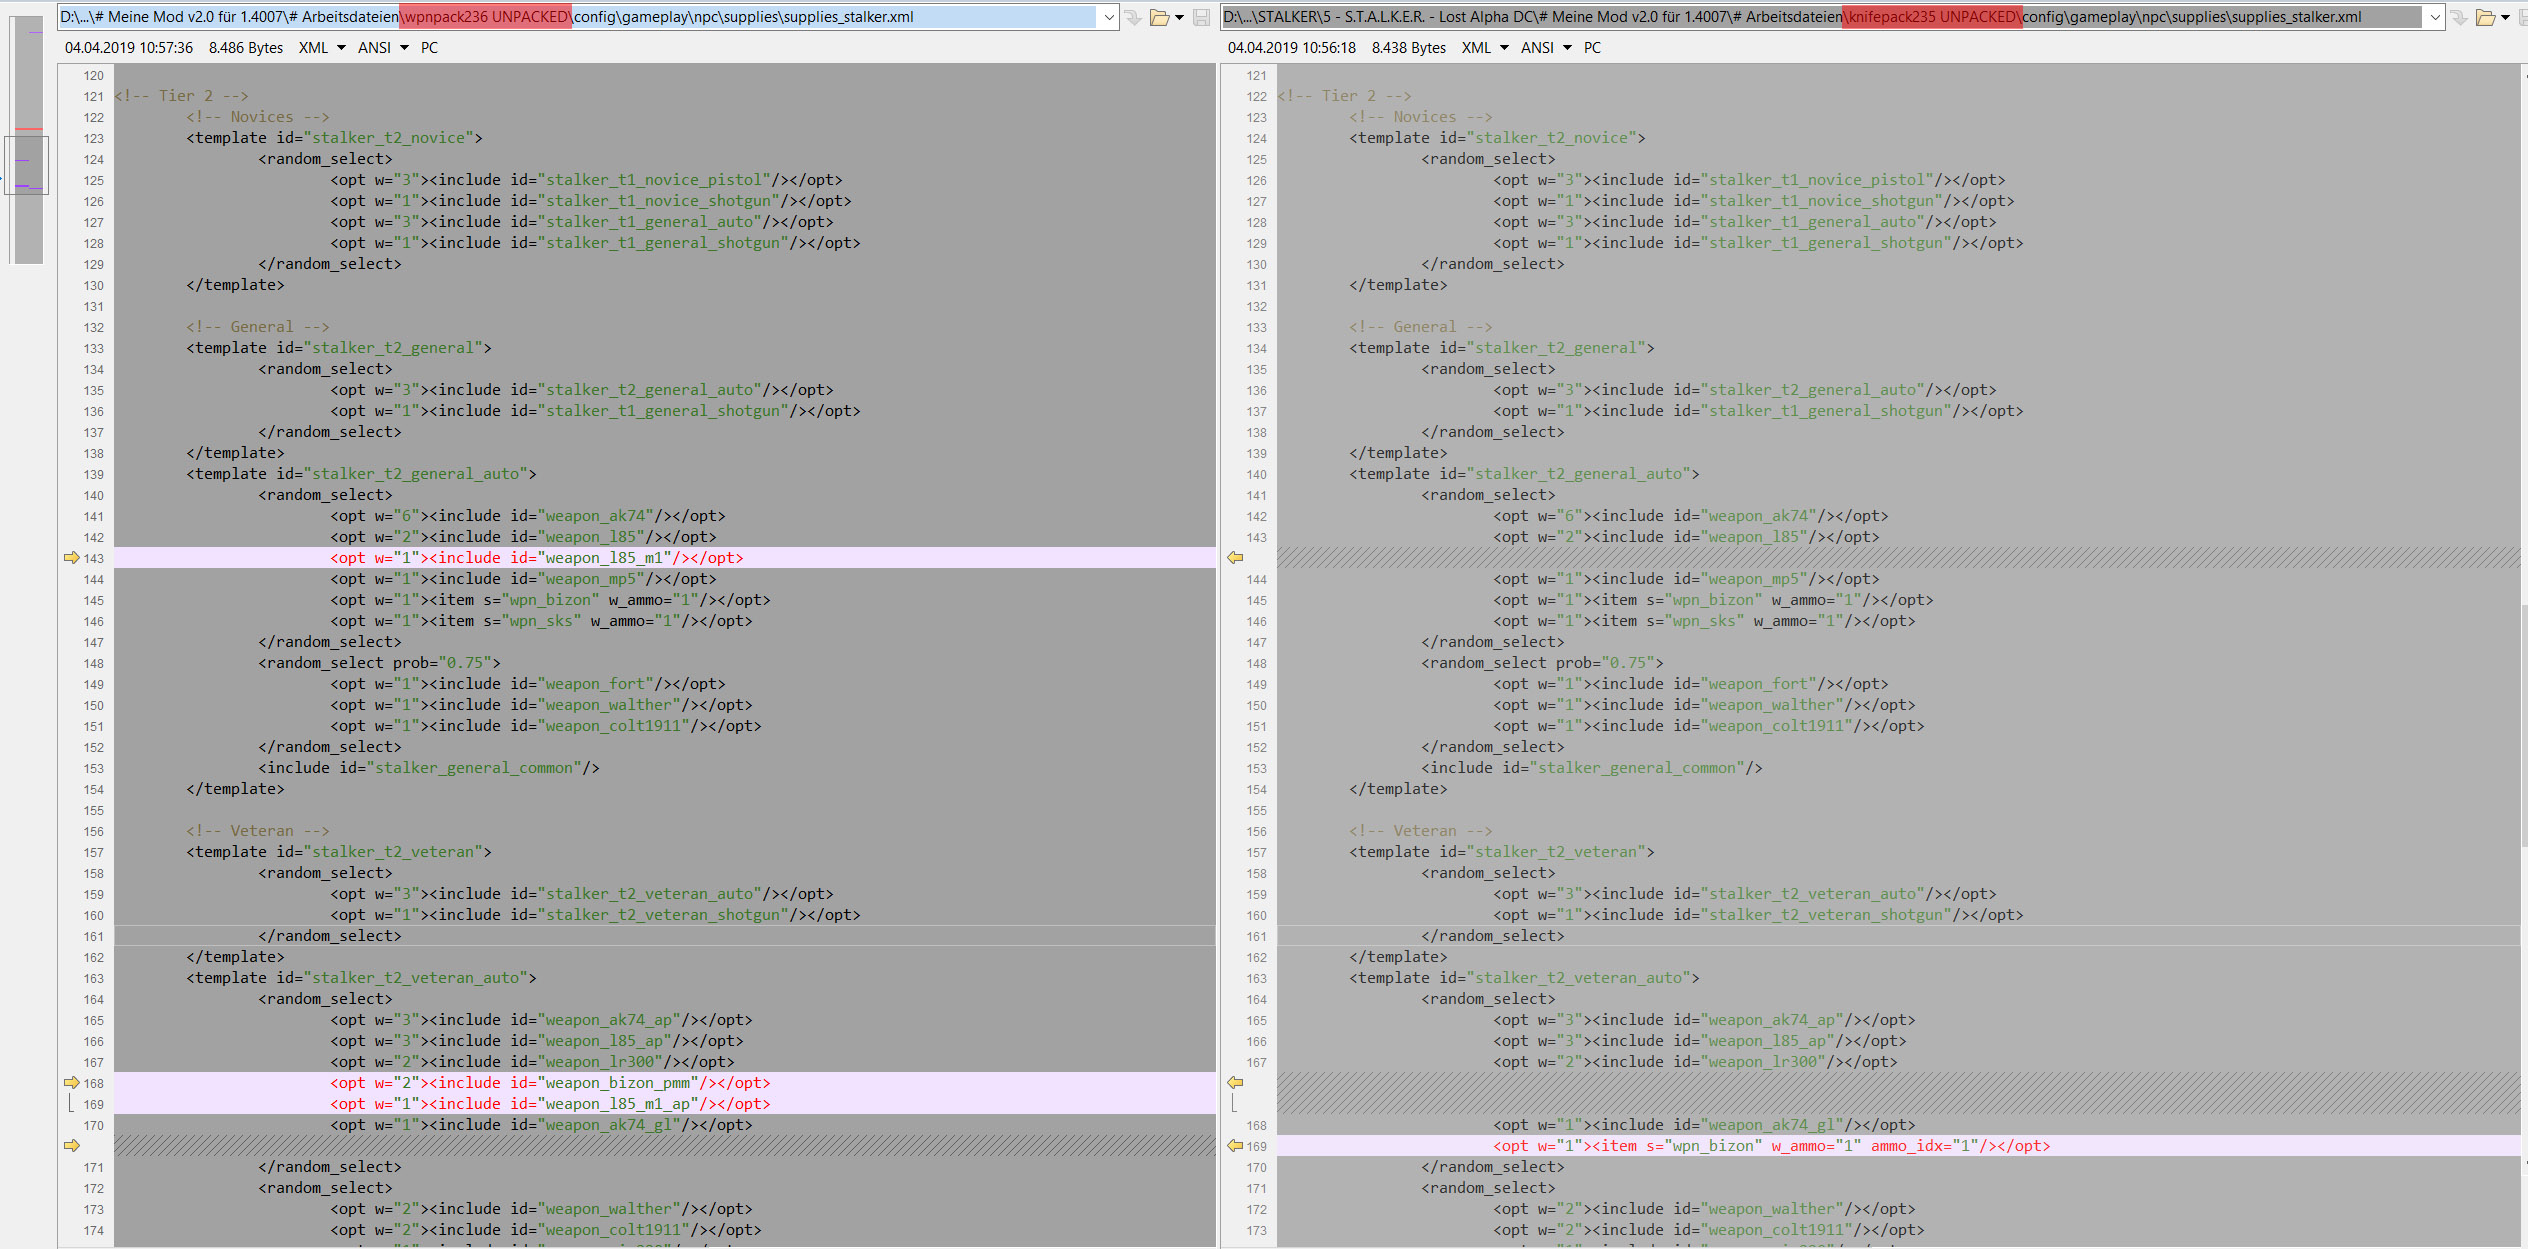Click copy-to-right arrow at left line 143

71,558
